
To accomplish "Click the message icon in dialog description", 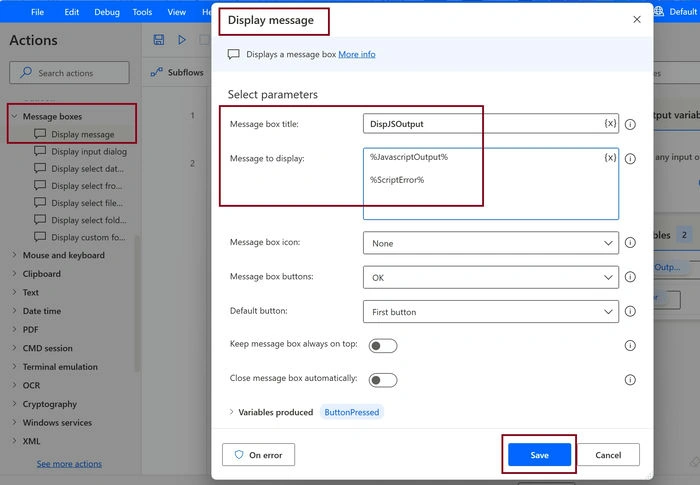I will 233,54.
